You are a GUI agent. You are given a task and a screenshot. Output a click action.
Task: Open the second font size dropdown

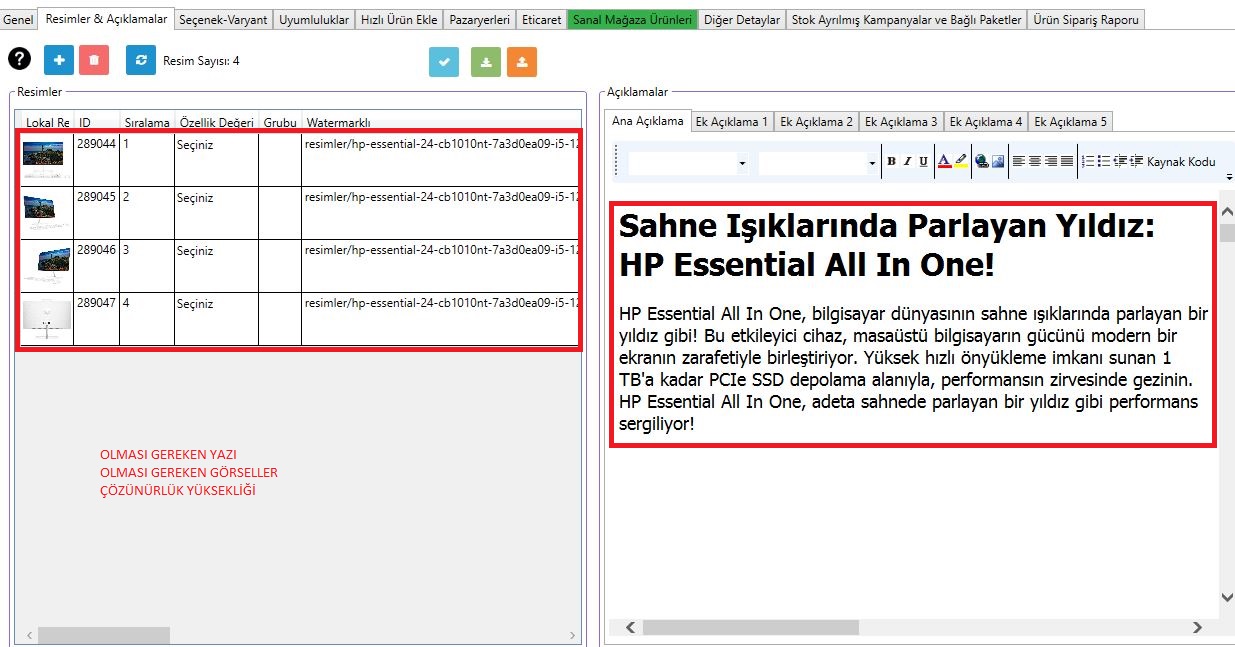(x=872, y=163)
